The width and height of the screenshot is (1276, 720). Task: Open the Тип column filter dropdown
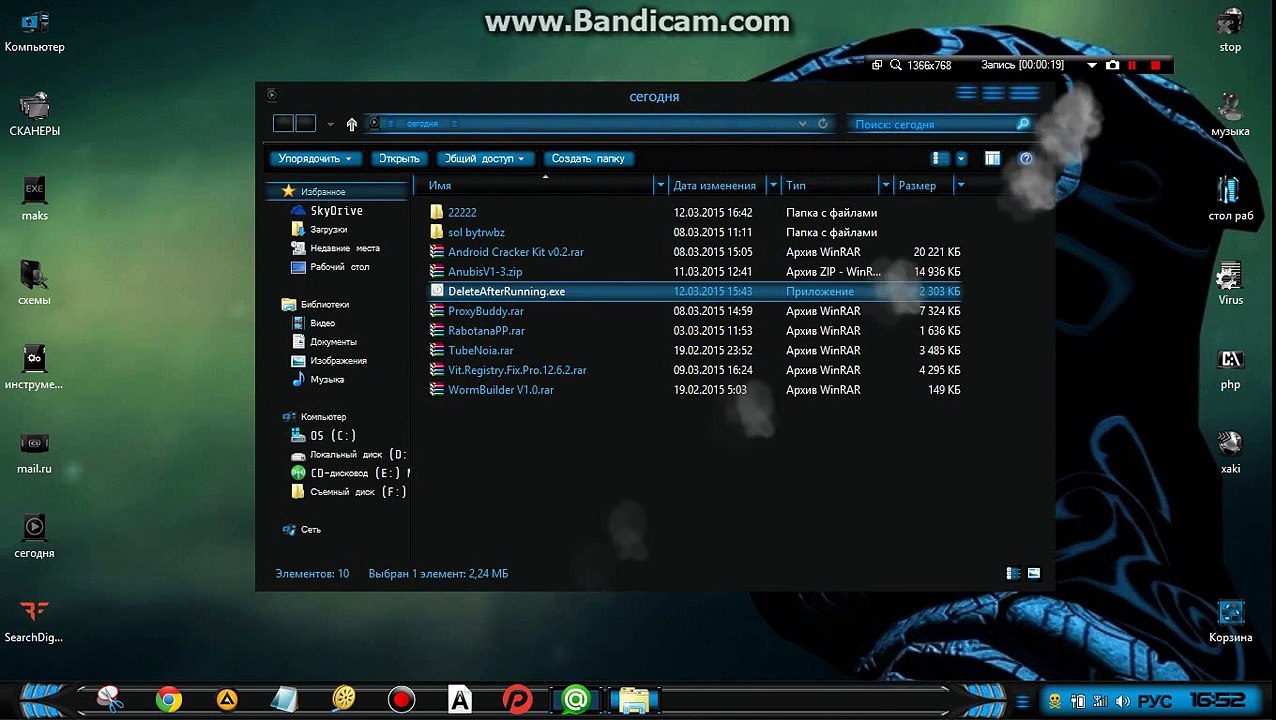pos(885,185)
